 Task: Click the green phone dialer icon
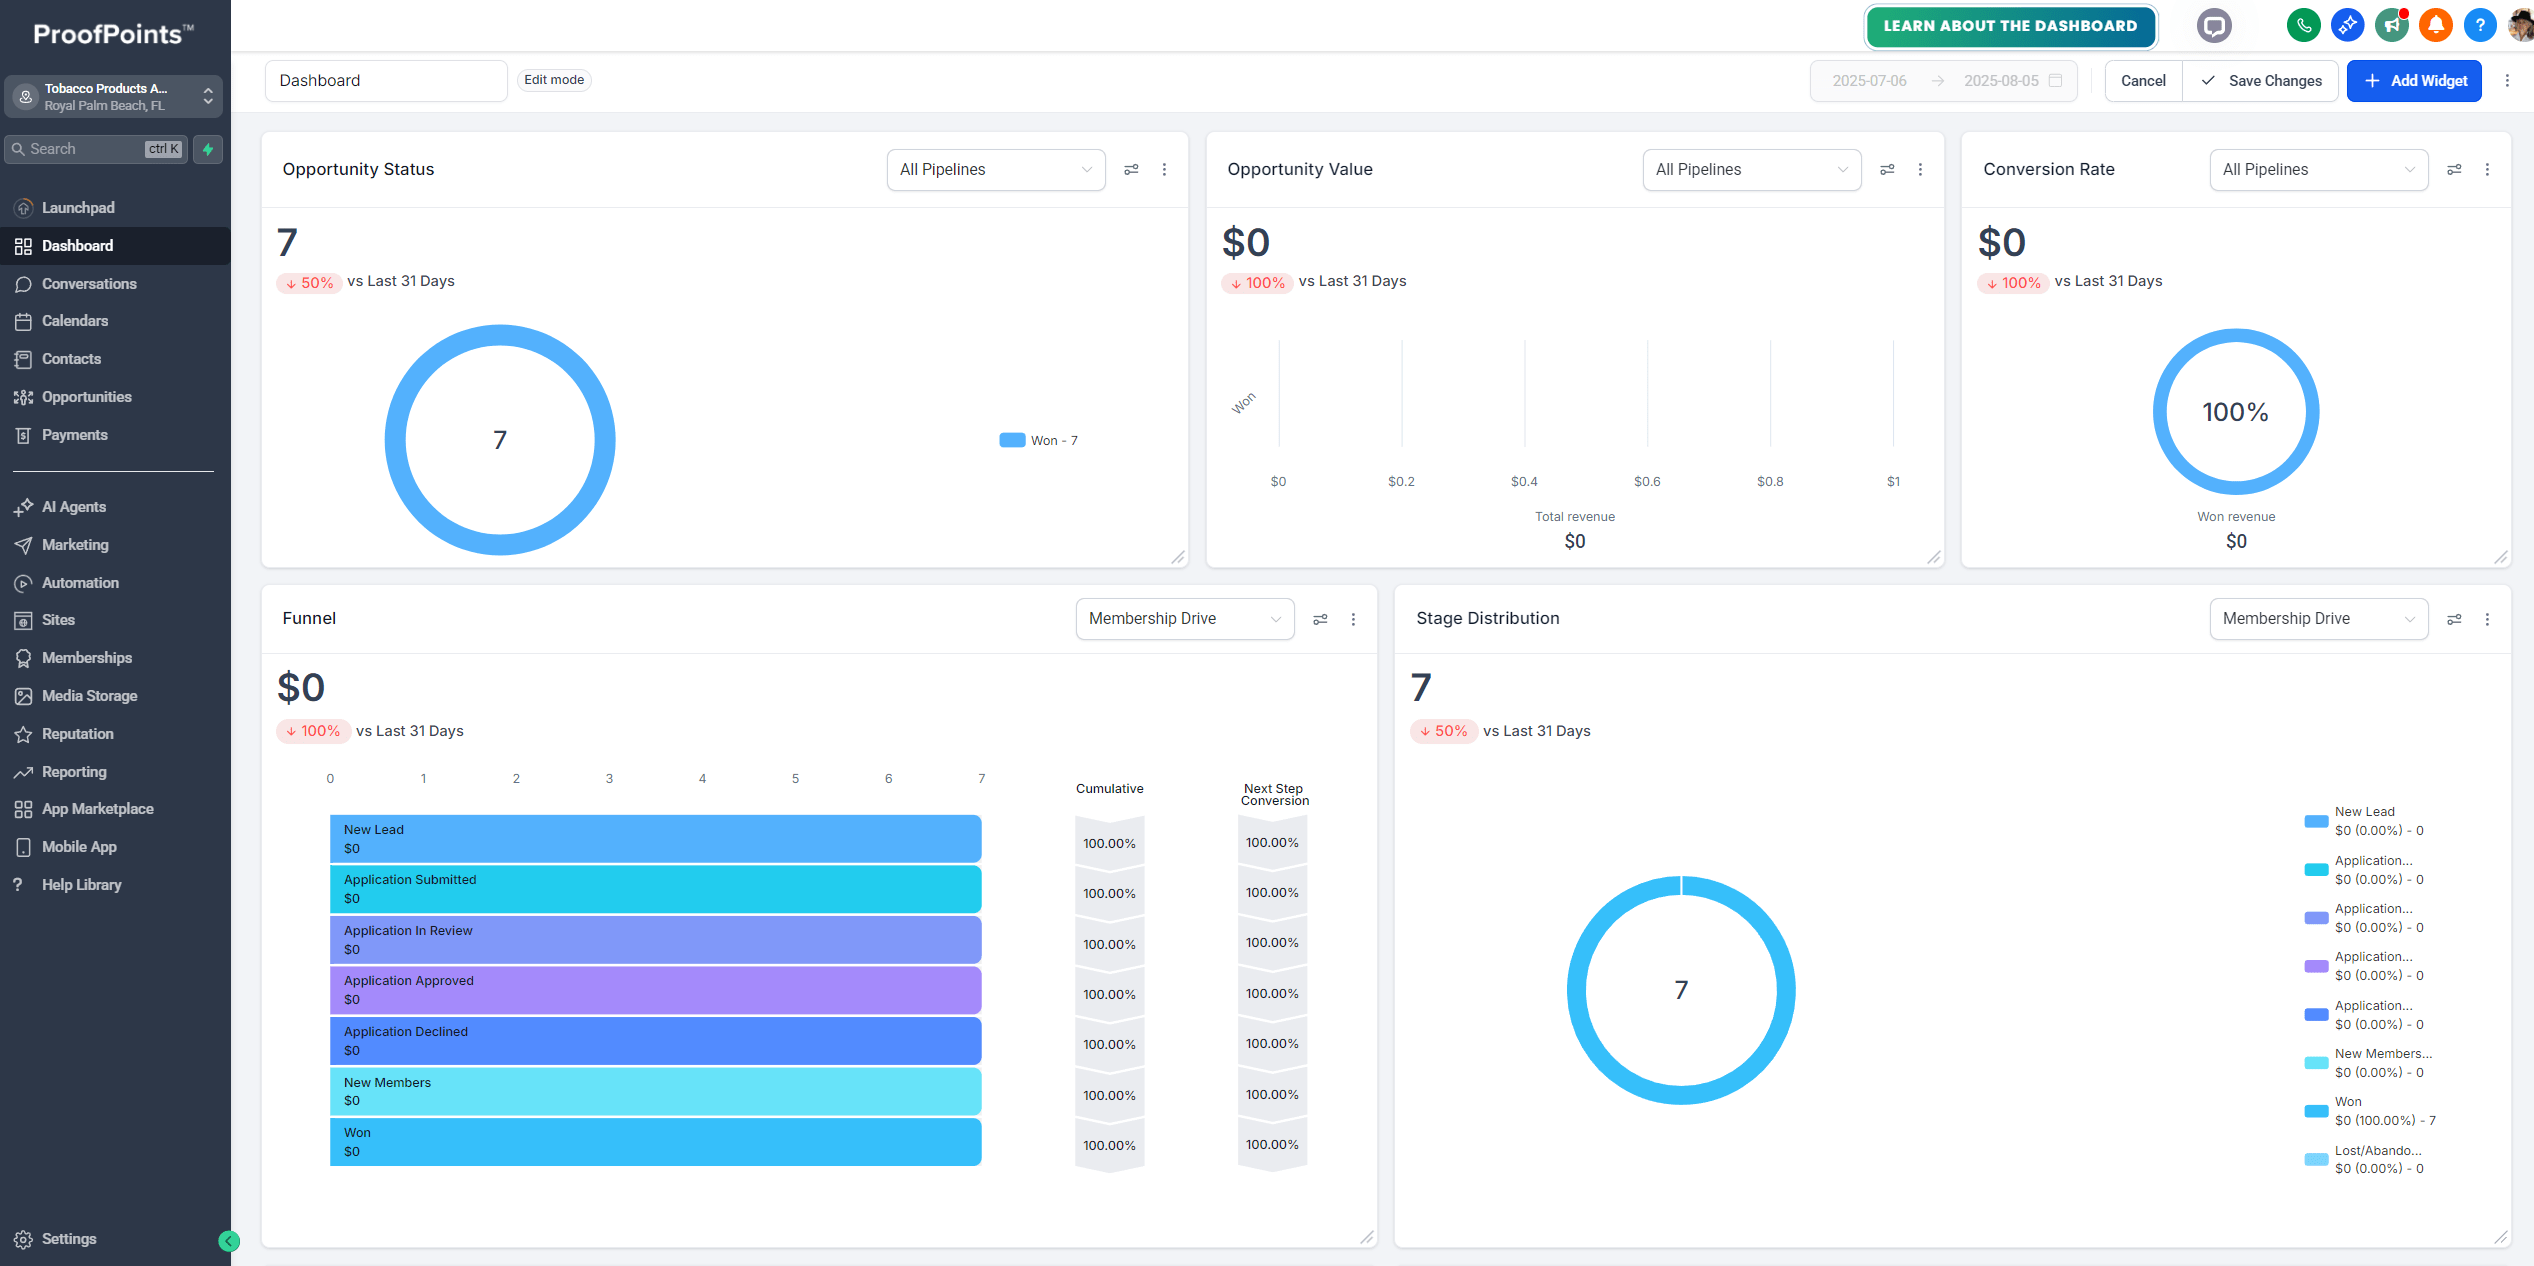2303,26
